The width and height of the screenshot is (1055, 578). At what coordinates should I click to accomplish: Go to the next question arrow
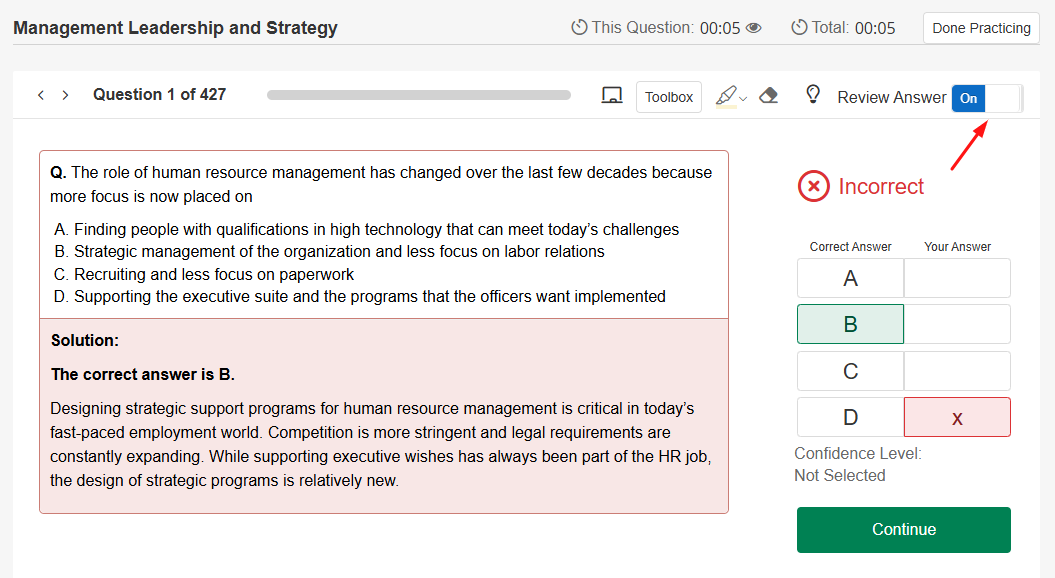click(x=65, y=95)
